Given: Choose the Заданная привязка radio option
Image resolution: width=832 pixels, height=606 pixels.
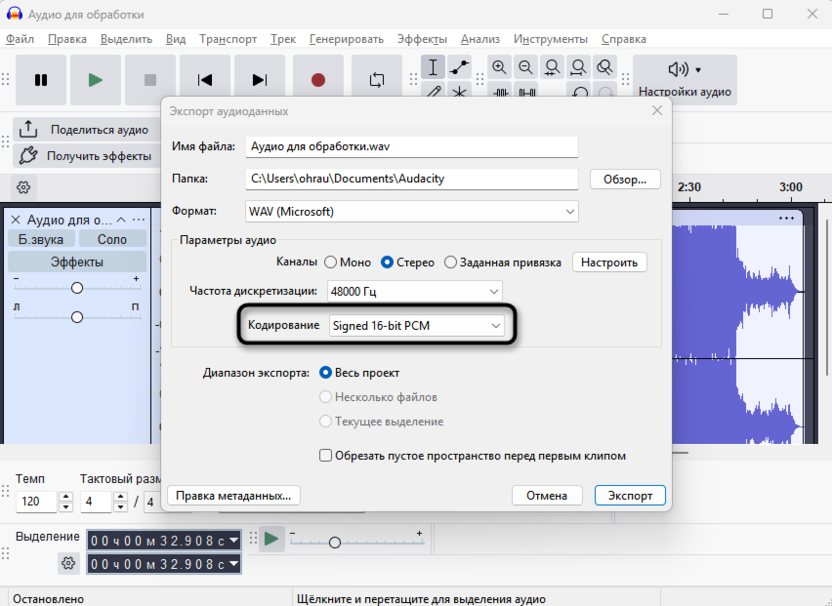Looking at the screenshot, I should click(x=450, y=262).
